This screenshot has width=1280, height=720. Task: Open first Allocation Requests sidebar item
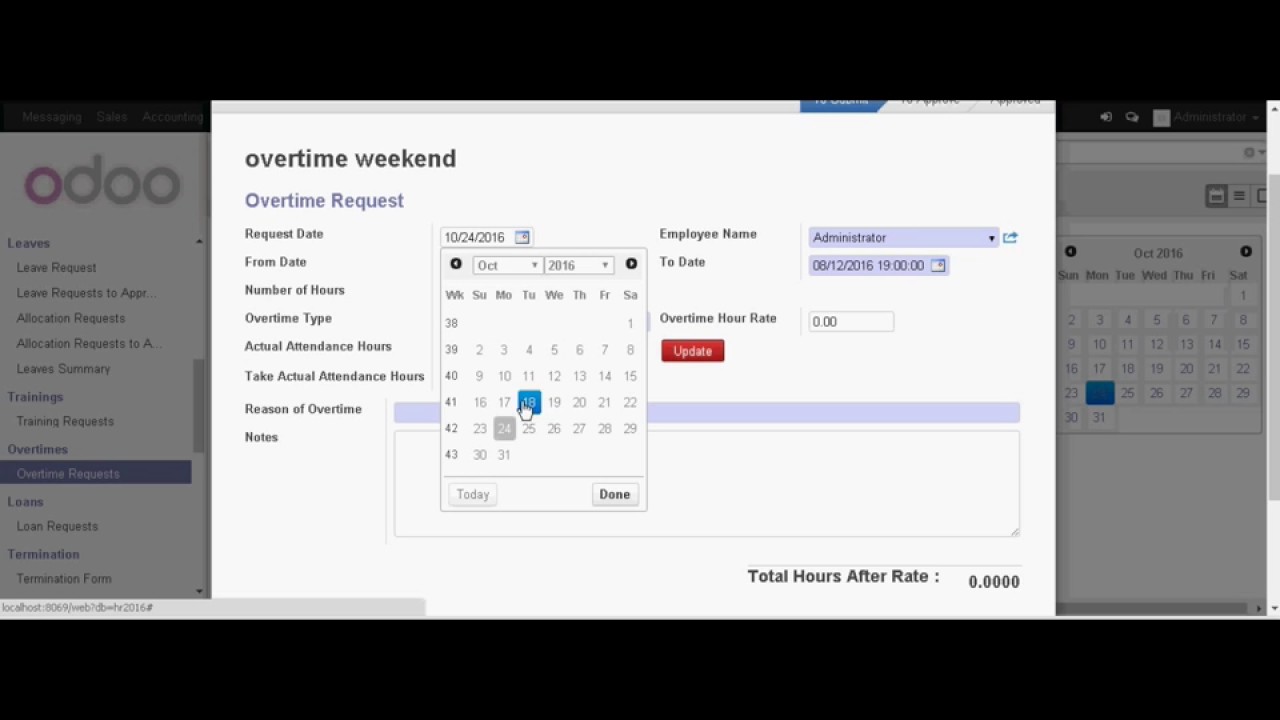pos(71,318)
